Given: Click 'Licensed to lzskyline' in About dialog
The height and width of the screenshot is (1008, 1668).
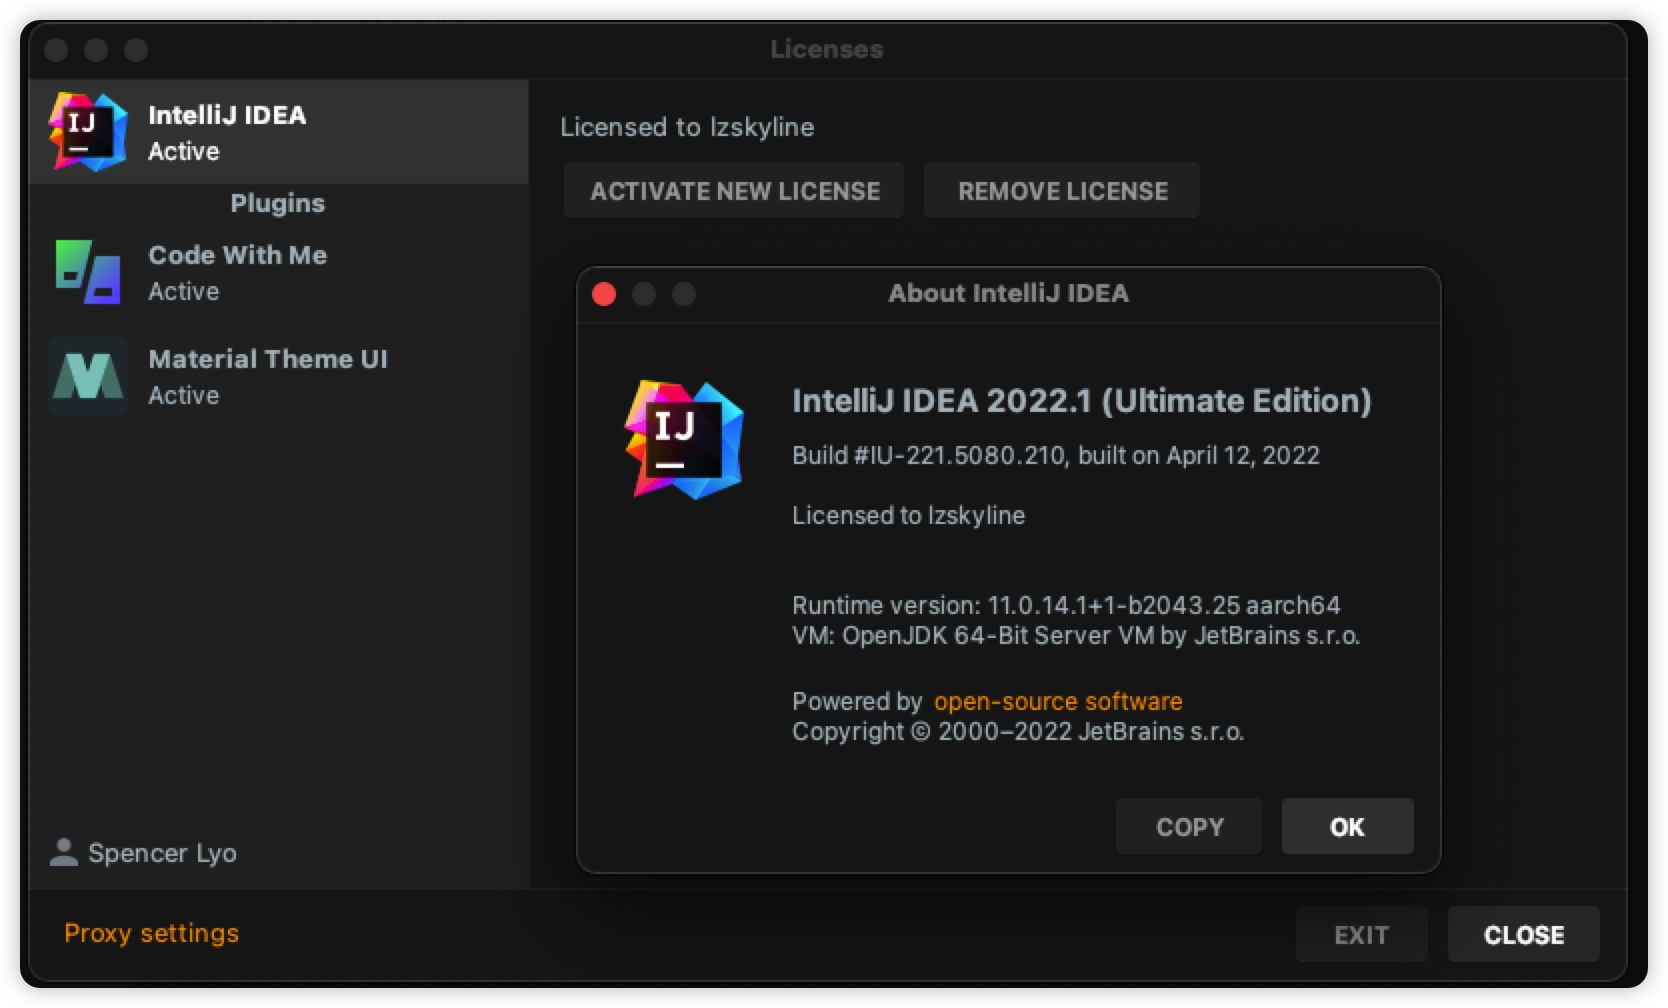Looking at the screenshot, I should [x=908, y=515].
